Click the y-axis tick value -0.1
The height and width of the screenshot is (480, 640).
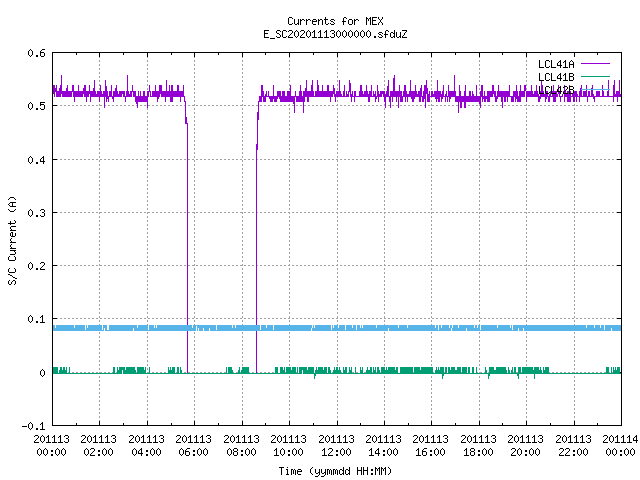coord(33,426)
